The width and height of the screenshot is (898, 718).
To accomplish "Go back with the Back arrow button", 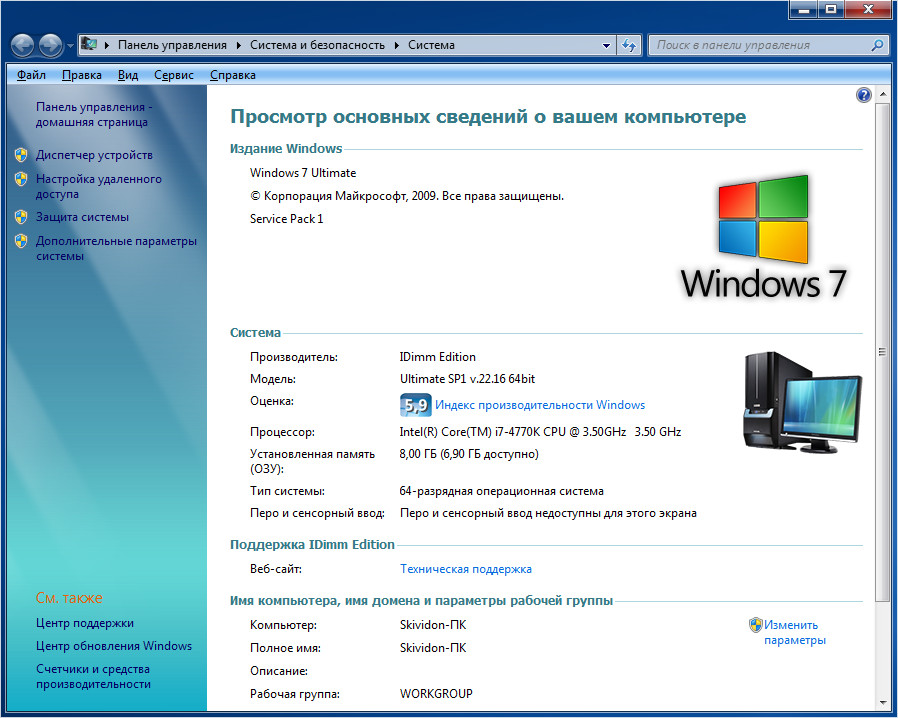I will click(x=23, y=45).
